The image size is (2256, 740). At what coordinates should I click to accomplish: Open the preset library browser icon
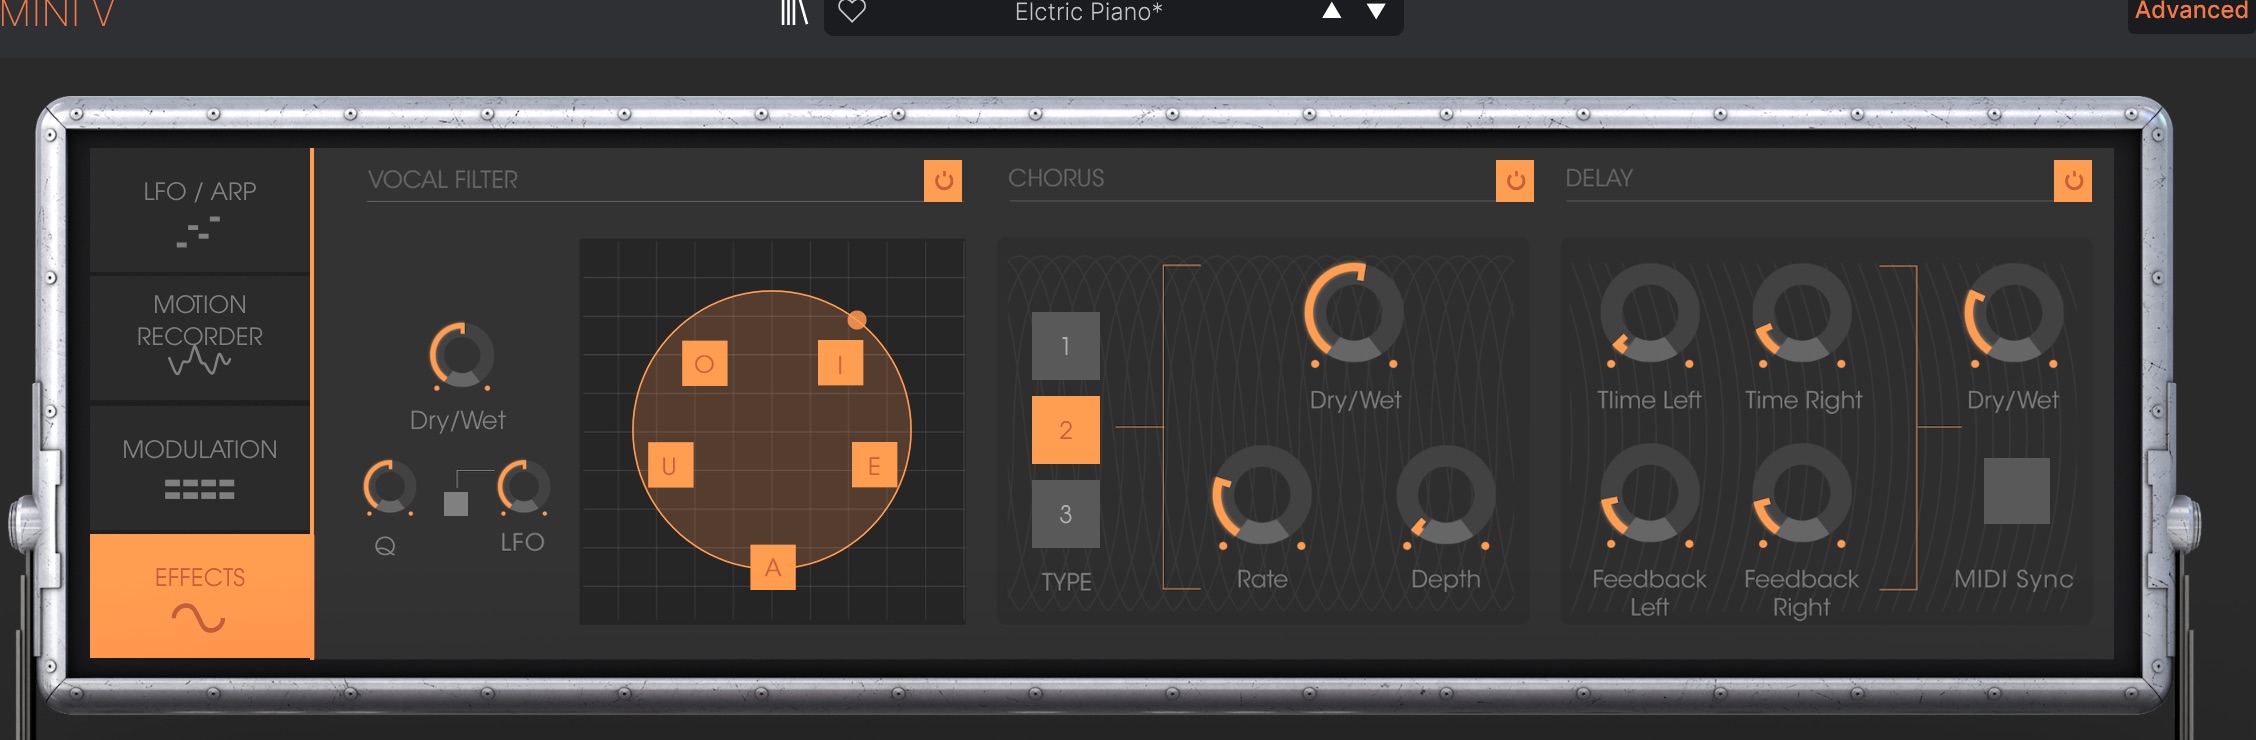pos(794,13)
